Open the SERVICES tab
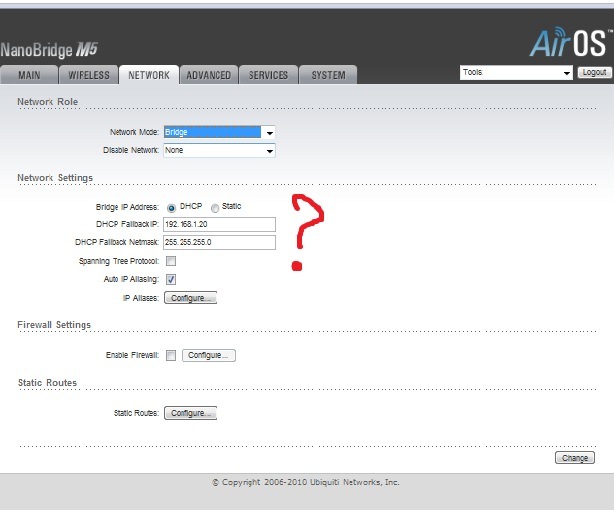 [269, 75]
